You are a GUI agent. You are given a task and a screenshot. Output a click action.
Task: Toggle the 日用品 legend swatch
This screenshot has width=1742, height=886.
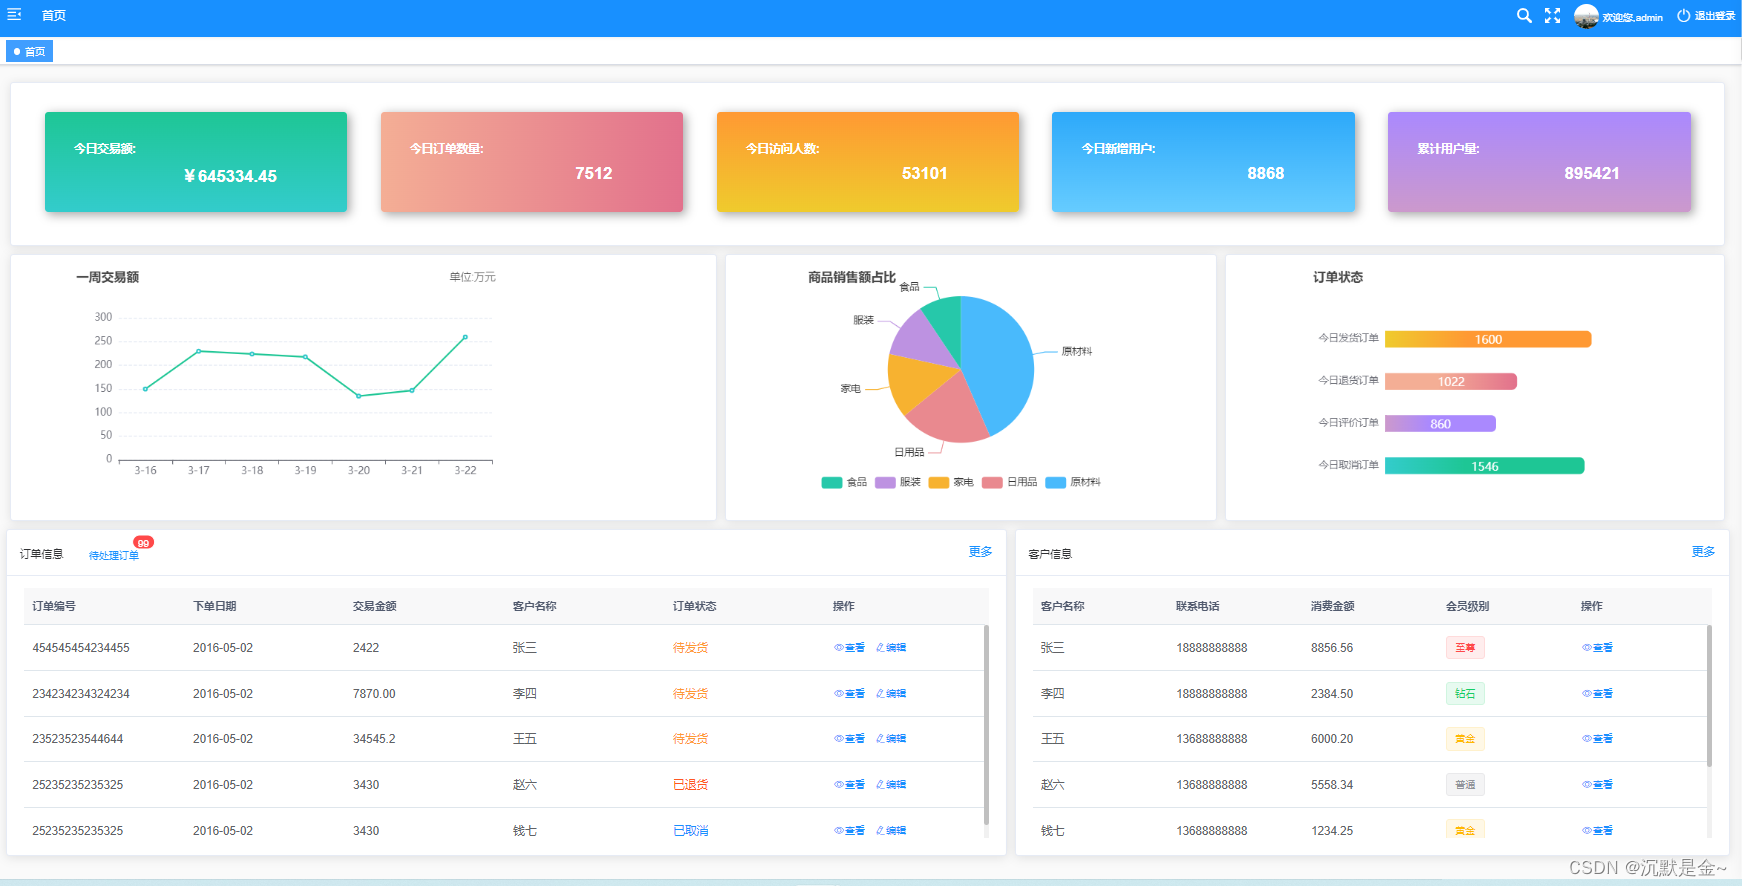[x=992, y=483]
